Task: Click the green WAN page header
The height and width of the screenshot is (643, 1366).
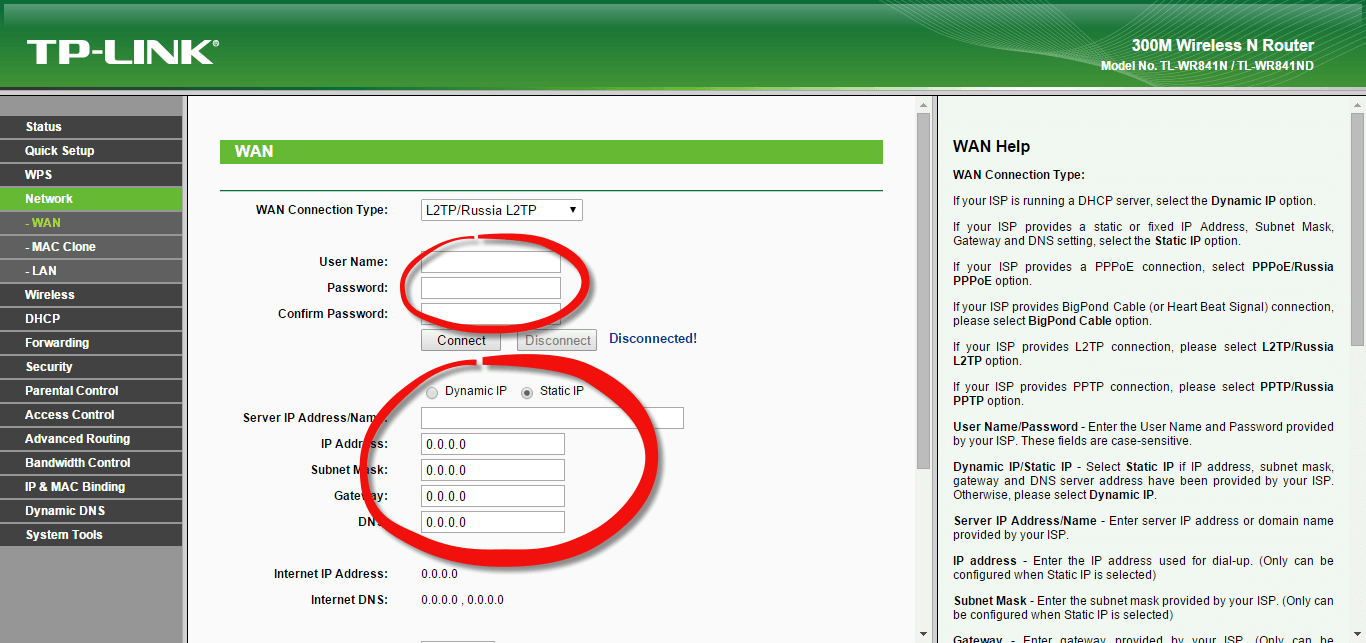Action: click(x=551, y=152)
